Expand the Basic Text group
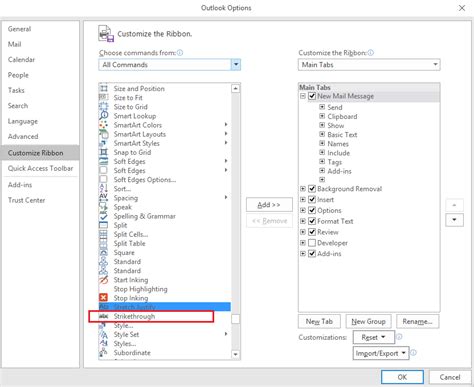Screen dimensions: 474x387 [322, 134]
